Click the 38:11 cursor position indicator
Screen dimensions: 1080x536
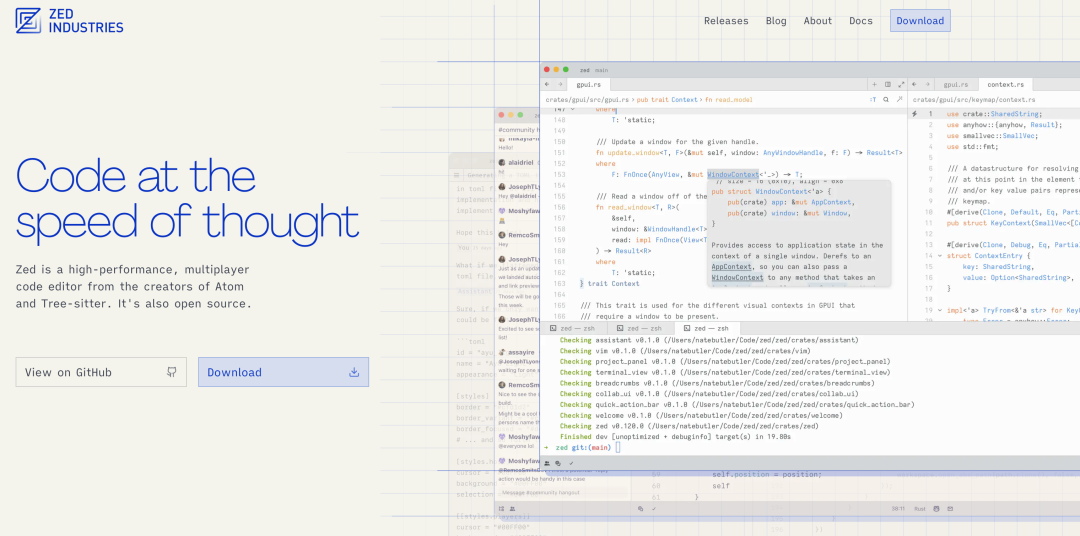[x=898, y=509]
